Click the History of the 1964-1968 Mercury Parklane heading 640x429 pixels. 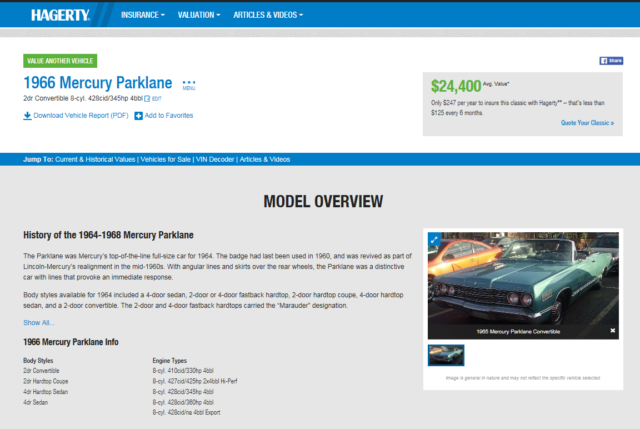[x=108, y=235]
